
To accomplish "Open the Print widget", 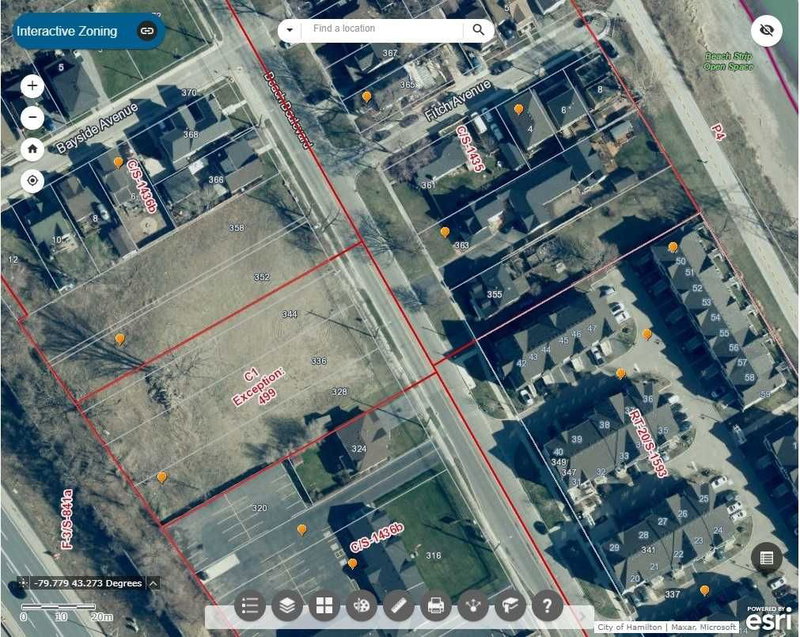I will pos(435,605).
